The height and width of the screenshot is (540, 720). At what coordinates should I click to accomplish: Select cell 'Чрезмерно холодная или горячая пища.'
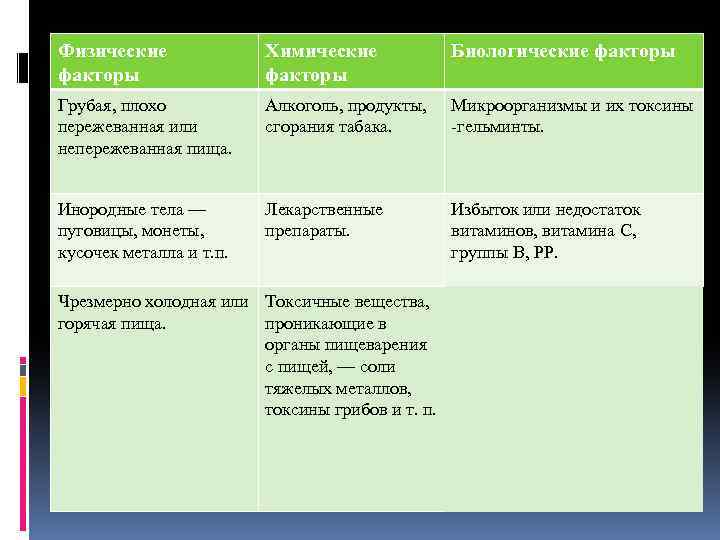click(154, 399)
